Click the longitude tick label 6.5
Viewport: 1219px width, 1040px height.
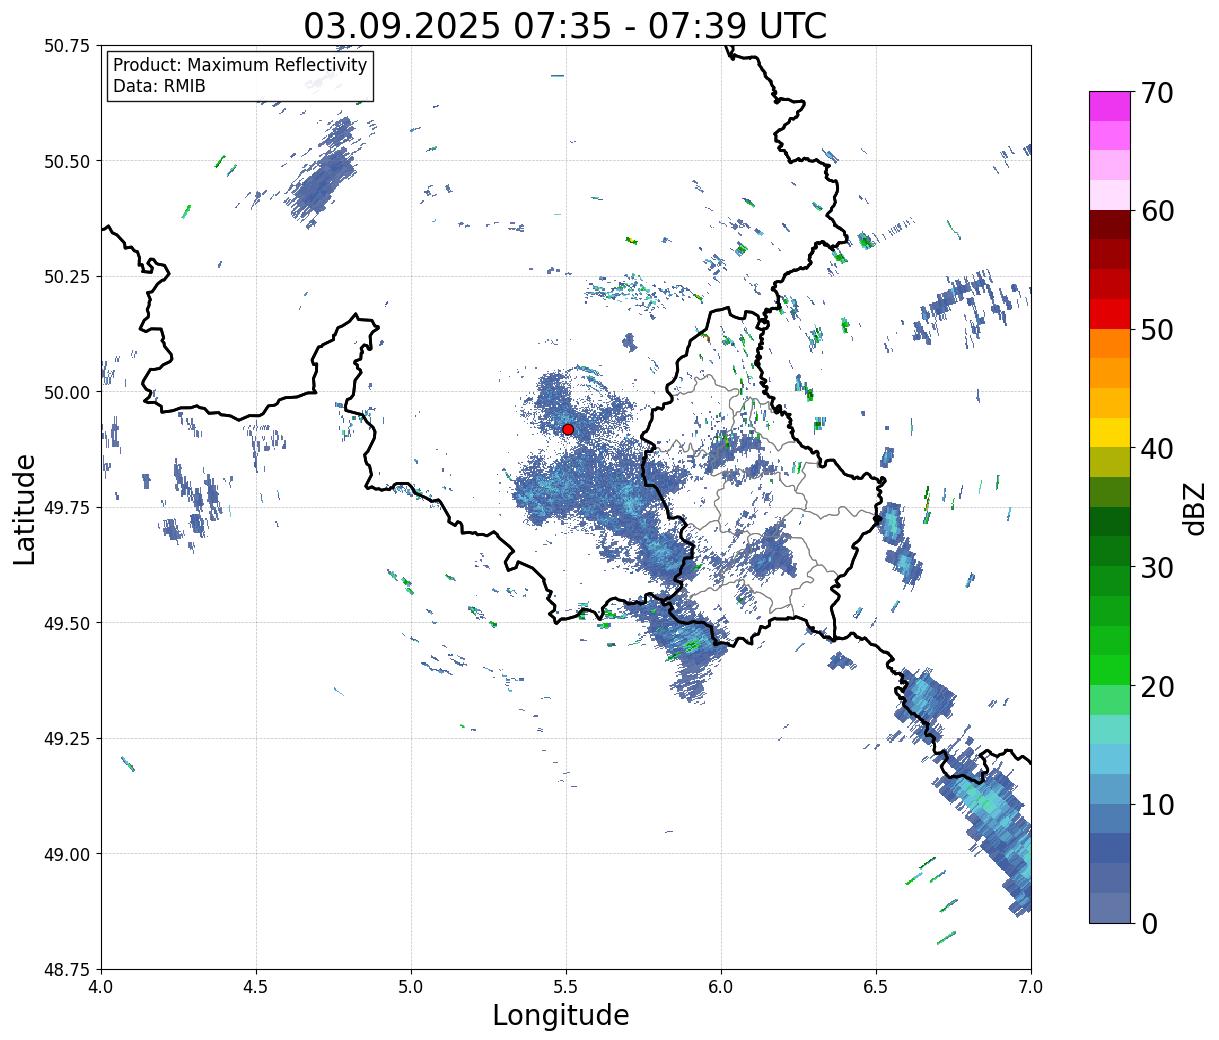coord(876,987)
